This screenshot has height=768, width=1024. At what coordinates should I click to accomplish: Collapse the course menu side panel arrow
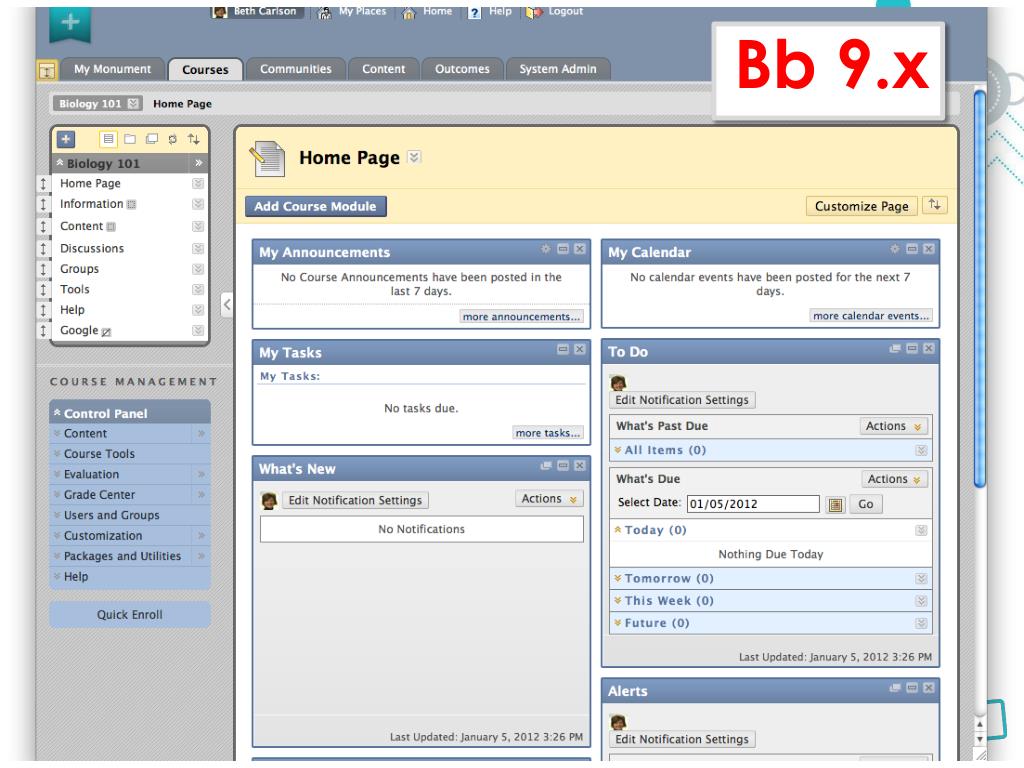pos(227,304)
